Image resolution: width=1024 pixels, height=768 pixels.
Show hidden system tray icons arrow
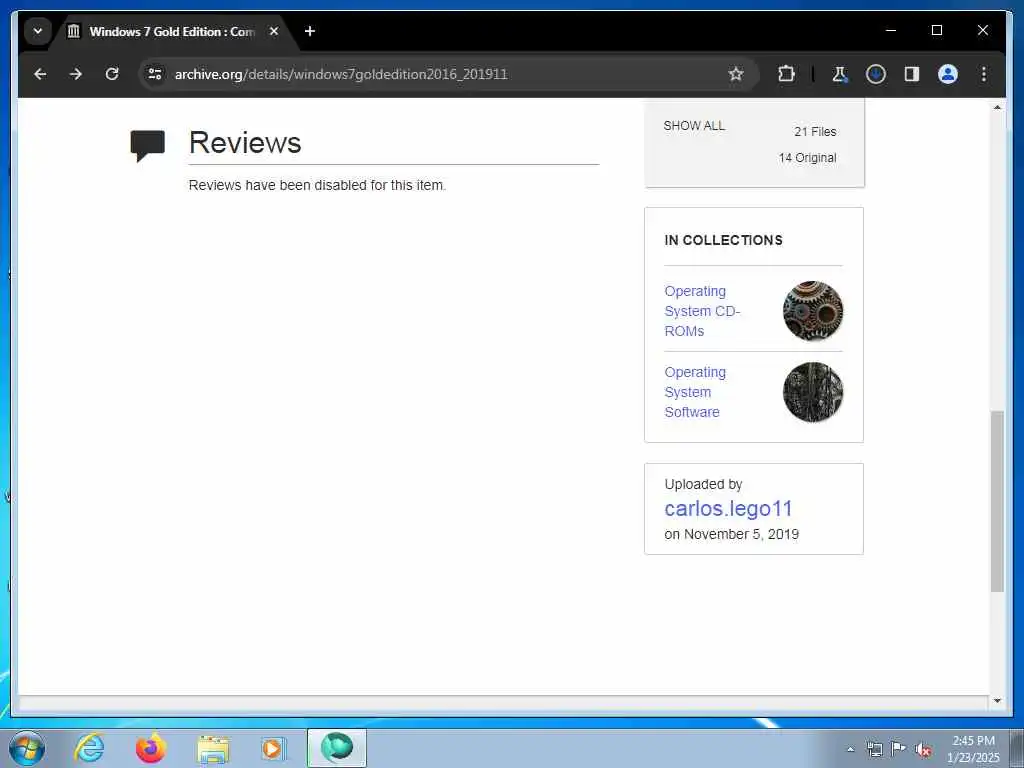click(850, 749)
